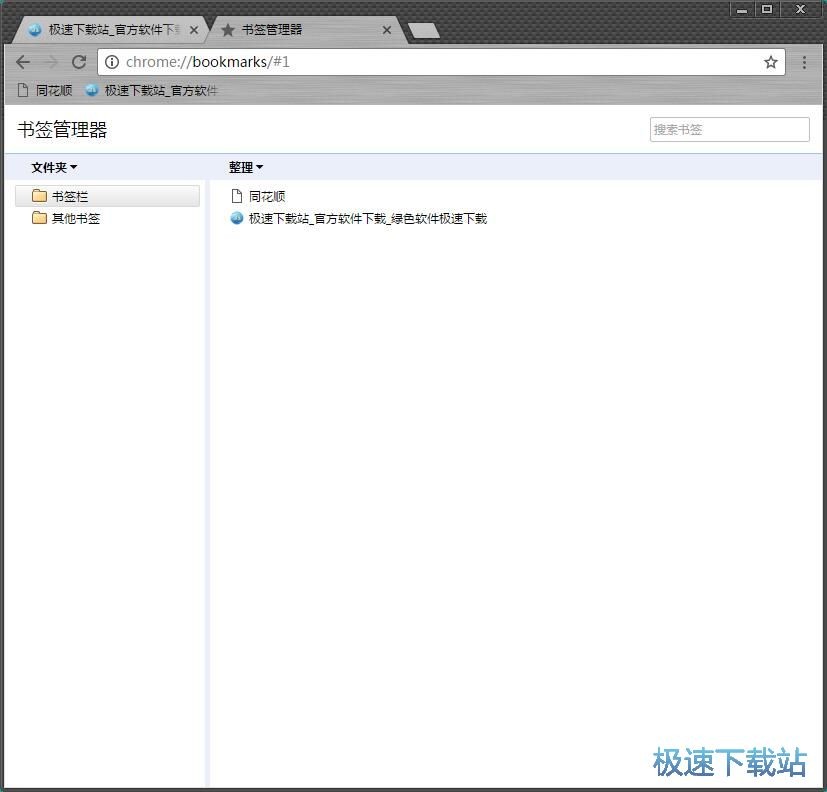The width and height of the screenshot is (827, 792).
Task: Focus the 搜索书签 search box
Action: tap(729, 129)
